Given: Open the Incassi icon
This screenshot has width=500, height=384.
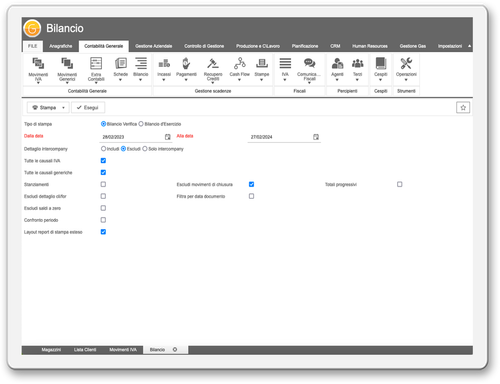Looking at the screenshot, I should coord(164,63).
